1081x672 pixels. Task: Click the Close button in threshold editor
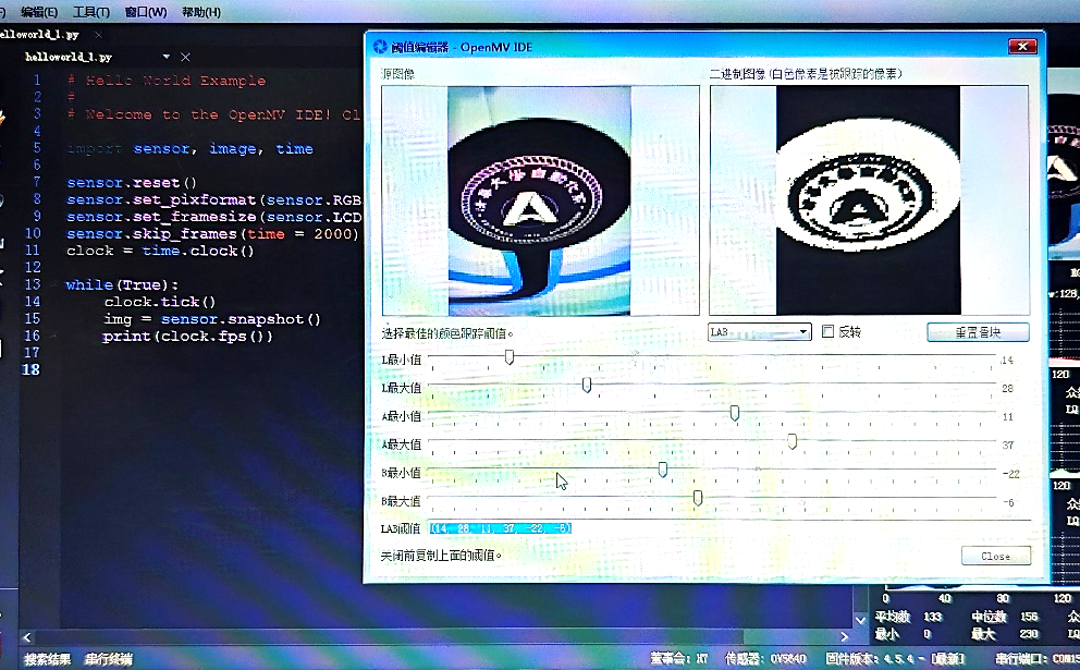point(996,556)
